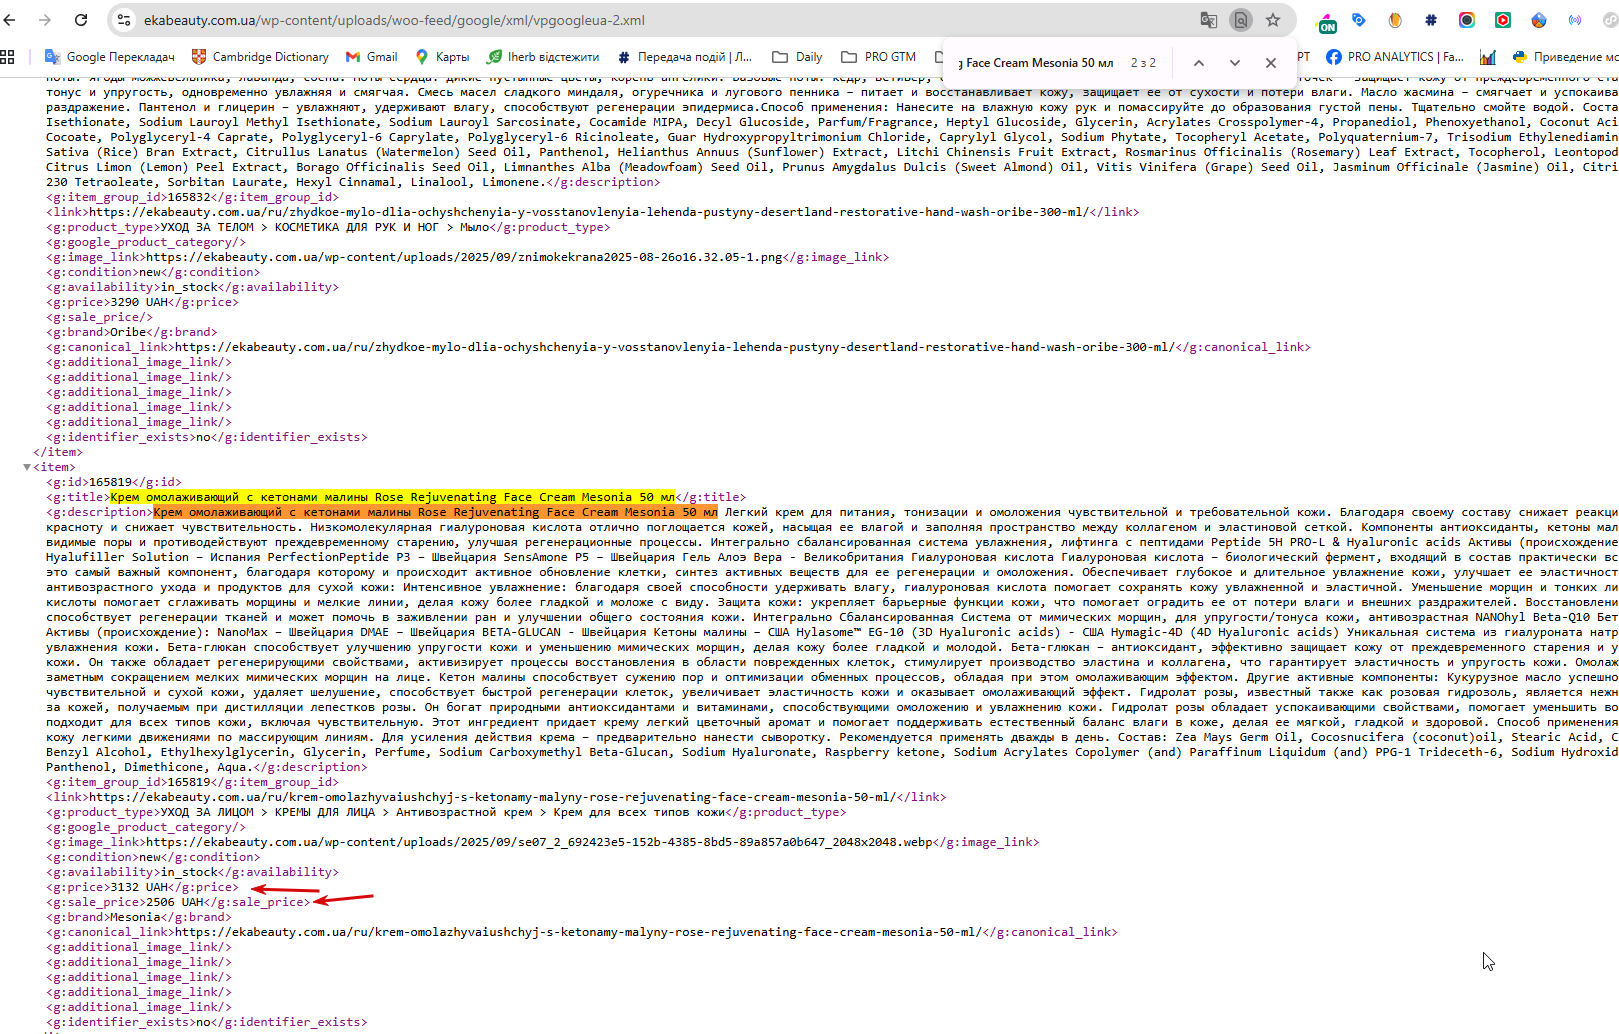Expand the PRO GTM bookmarks folder
Screen dimensions: 1619x1034
pyautogui.click(x=878, y=57)
